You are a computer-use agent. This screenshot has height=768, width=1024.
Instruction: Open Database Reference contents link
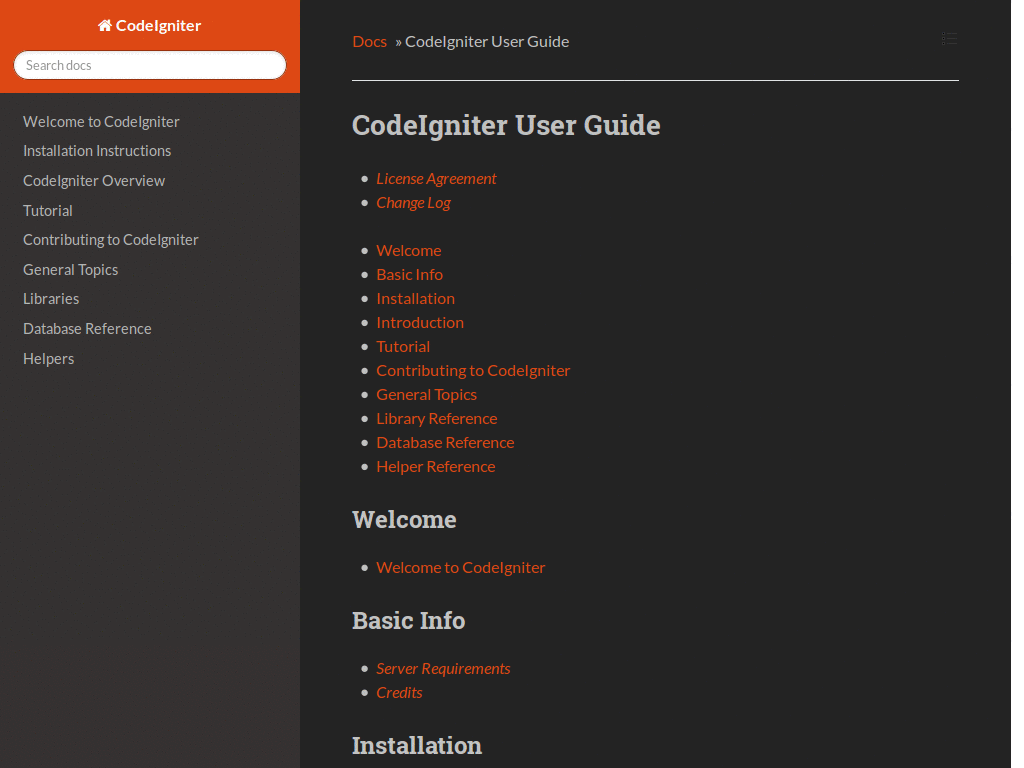click(445, 443)
